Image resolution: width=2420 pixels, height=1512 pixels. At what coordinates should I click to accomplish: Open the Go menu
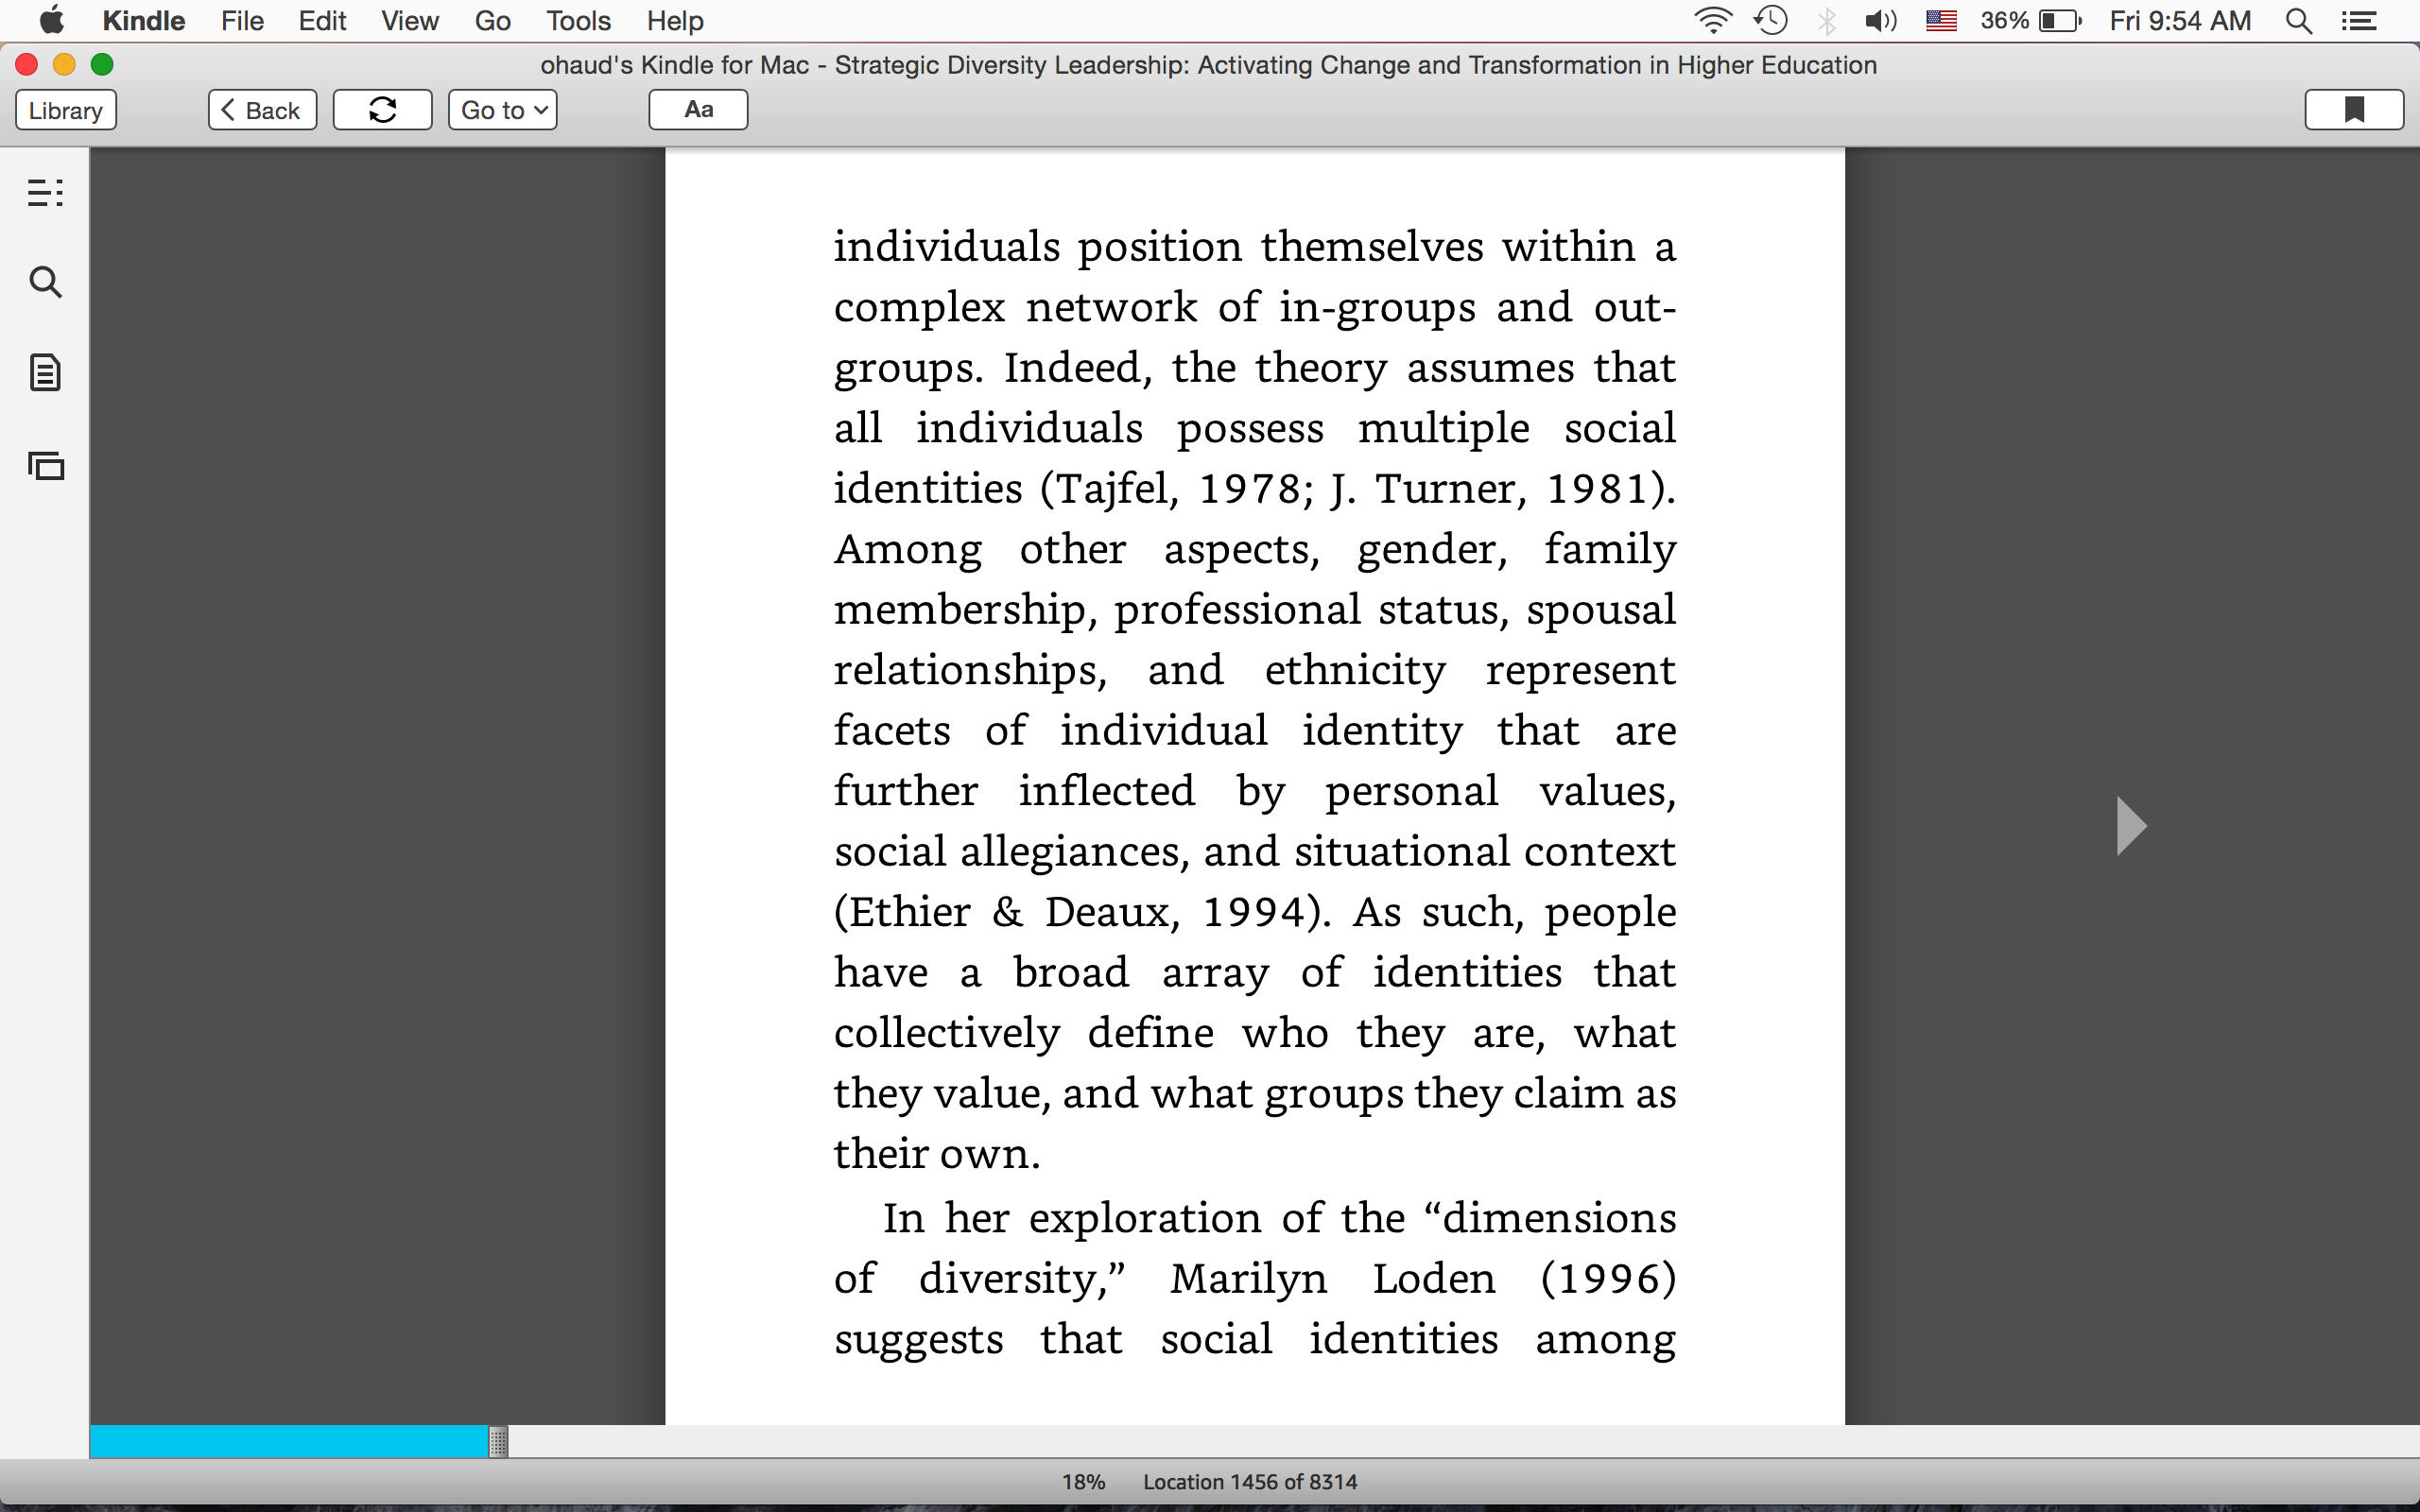click(492, 20)
